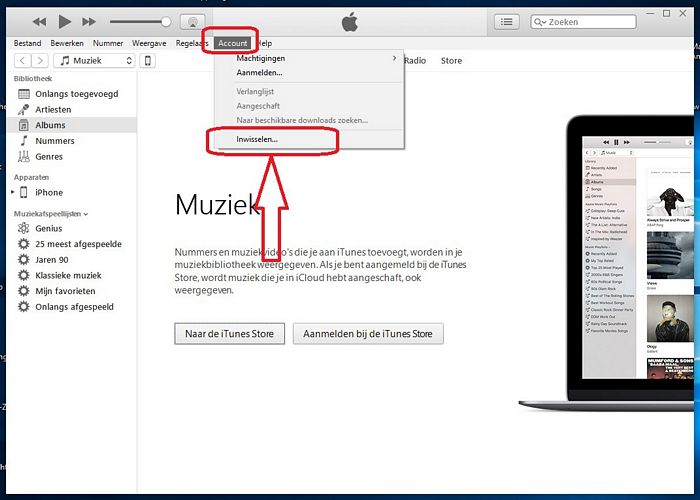The image size is (700, 500).
Task: Open the Help menu
Action: click(264, 43)
